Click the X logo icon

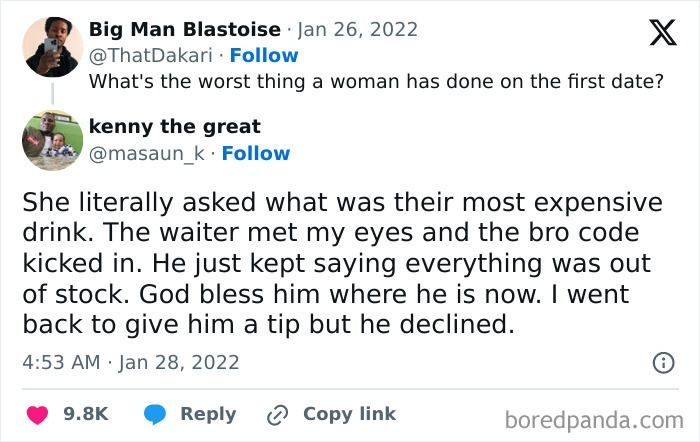tap(662, 34)
